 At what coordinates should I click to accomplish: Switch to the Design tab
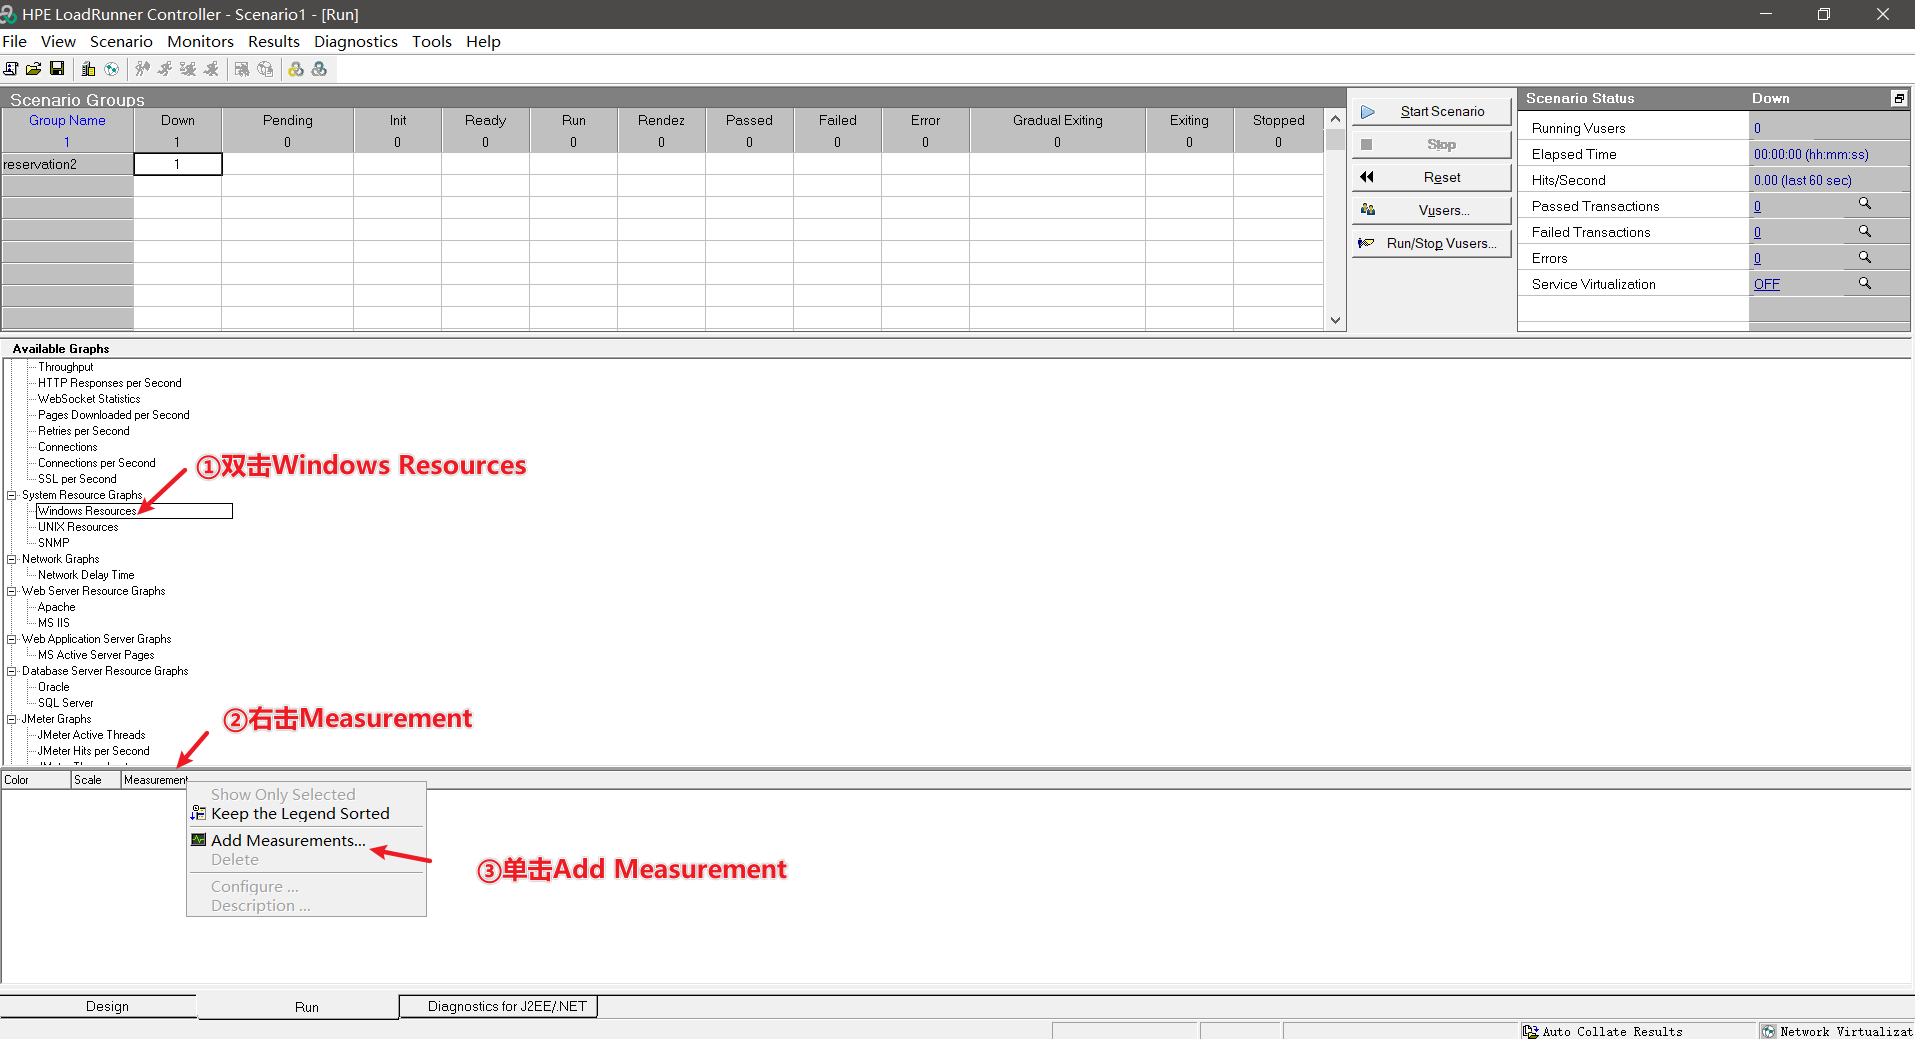(107, 1006)
